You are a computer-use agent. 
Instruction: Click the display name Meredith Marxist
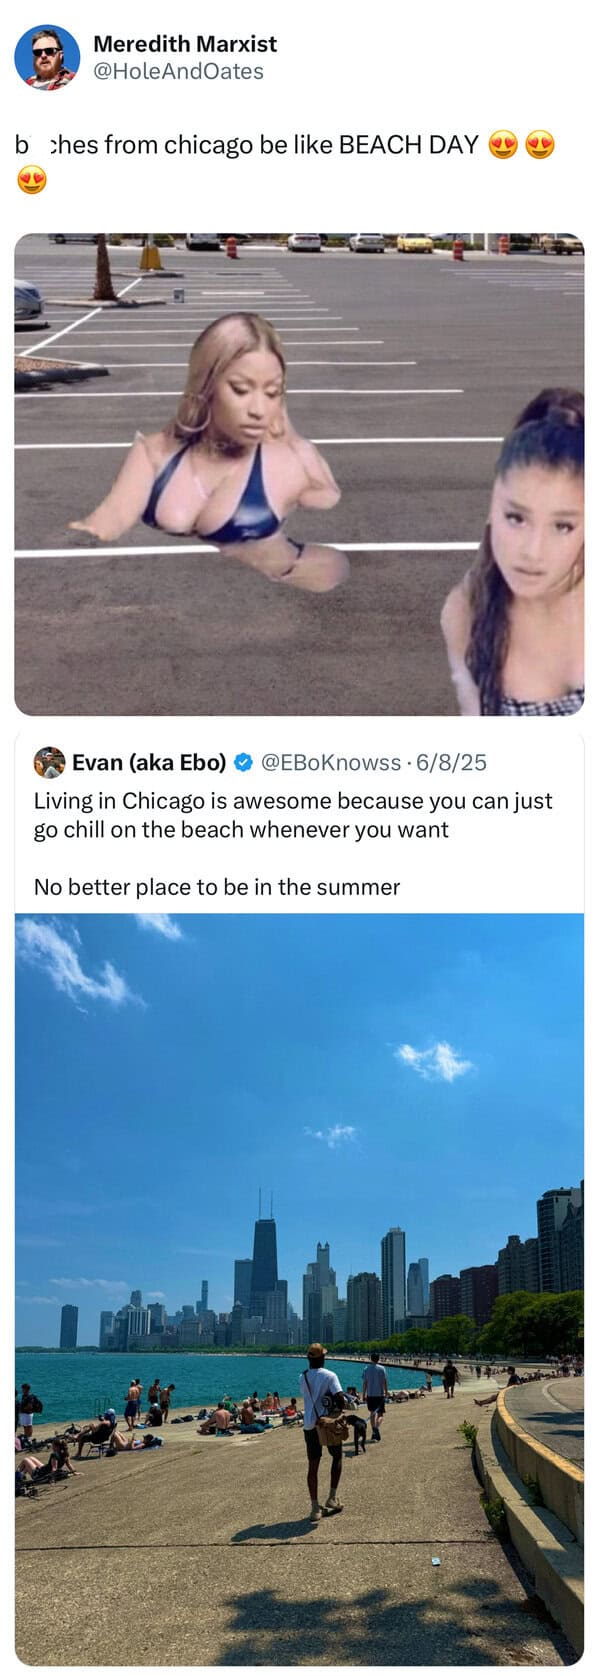pos(185,44)
